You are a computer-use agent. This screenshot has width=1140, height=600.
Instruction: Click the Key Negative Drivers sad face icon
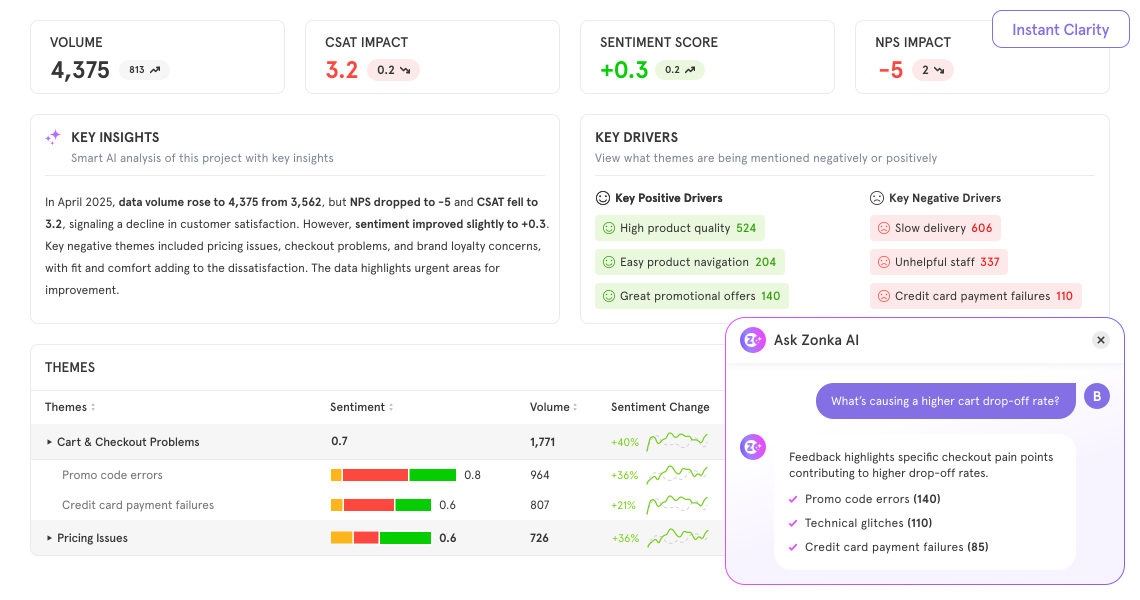coord(877,198)
